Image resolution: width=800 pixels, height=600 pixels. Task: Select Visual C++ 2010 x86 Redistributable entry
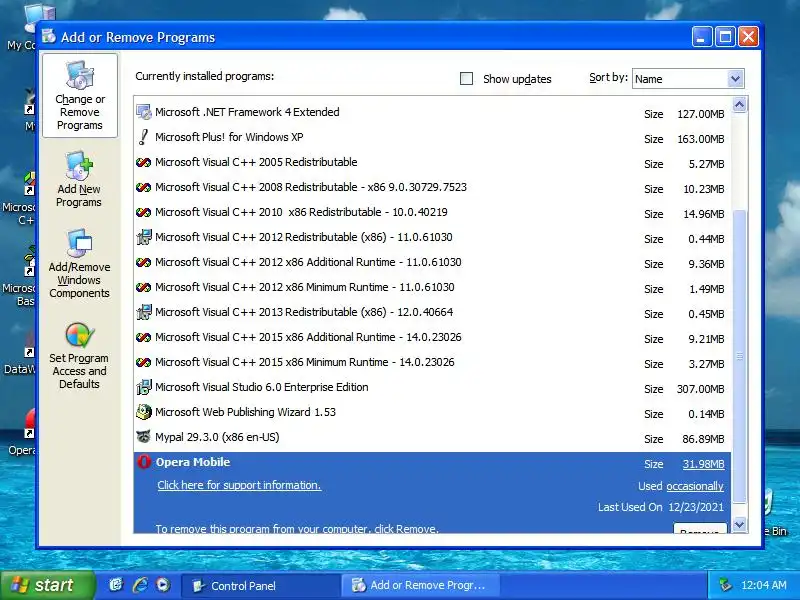pyautogui.click(x=432, y=212)
